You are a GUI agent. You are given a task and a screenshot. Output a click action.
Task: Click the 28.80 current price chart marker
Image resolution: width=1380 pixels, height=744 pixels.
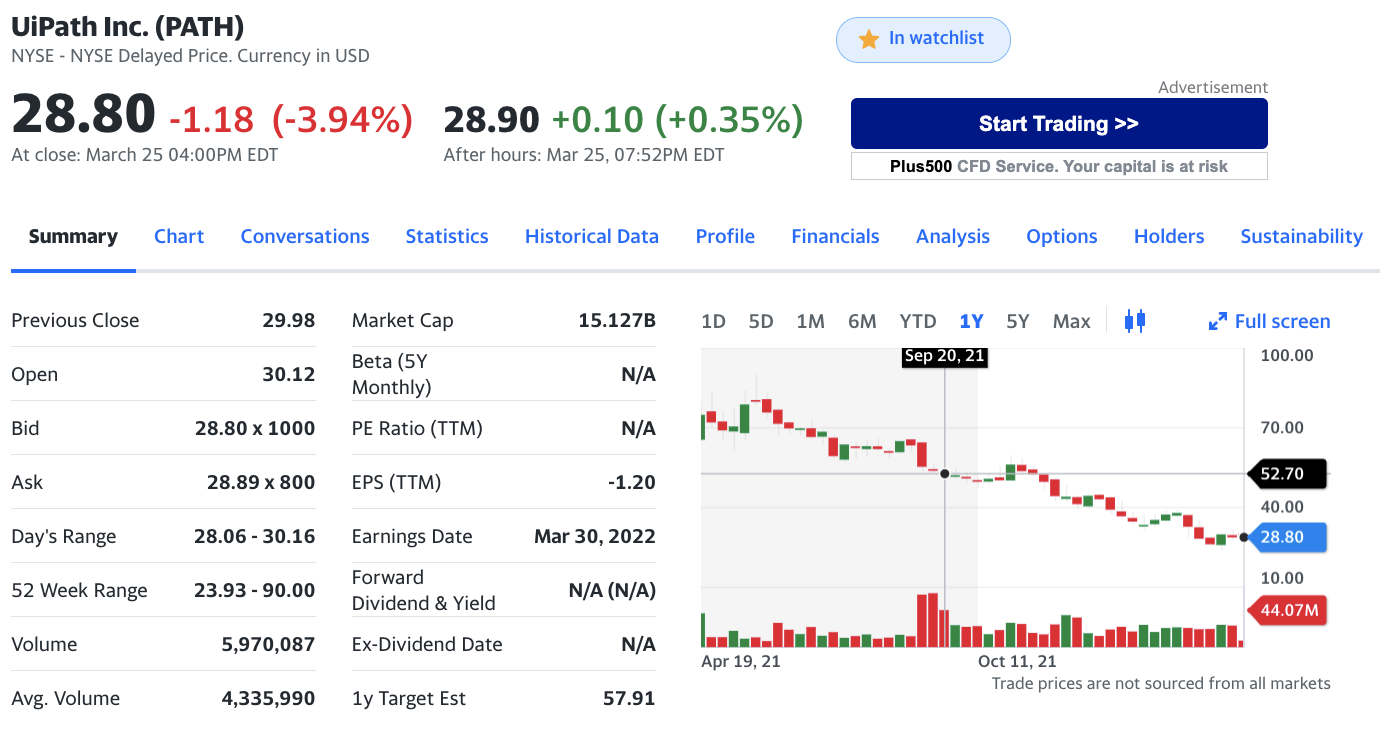[1288, 537]
